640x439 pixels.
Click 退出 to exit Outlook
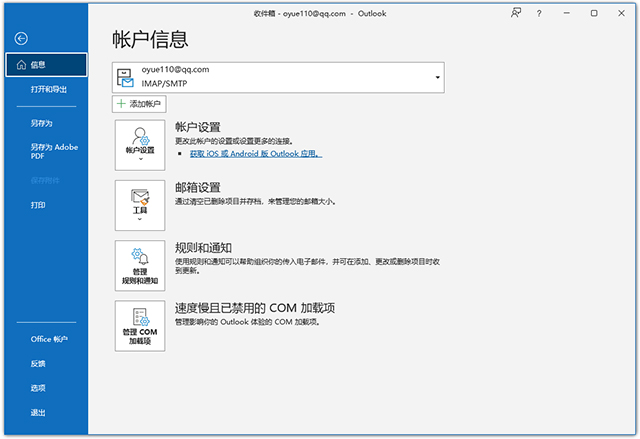(38, 412)
